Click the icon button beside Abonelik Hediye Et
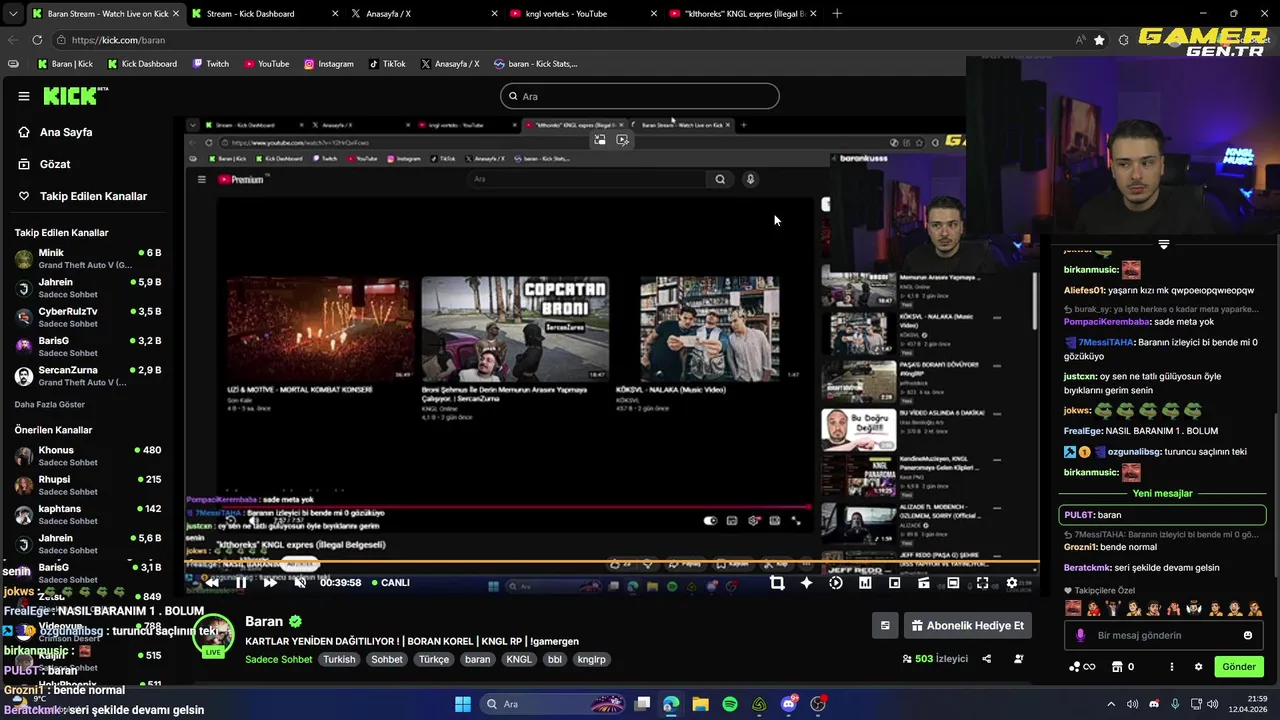The width and height of the screenshot is (1280, 720). click(x=885, y=626)
